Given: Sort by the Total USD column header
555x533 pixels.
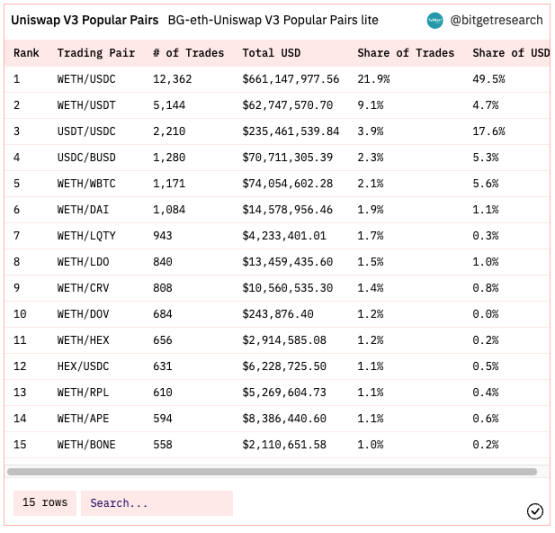Looking at the screenshot, I should coord(271,53).
